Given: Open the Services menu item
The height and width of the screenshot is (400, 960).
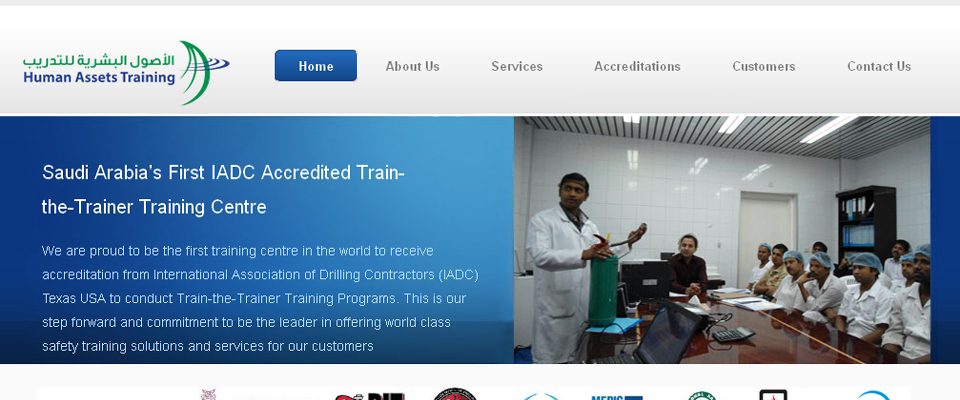Looking at the screenshot, I should point(517,66).
